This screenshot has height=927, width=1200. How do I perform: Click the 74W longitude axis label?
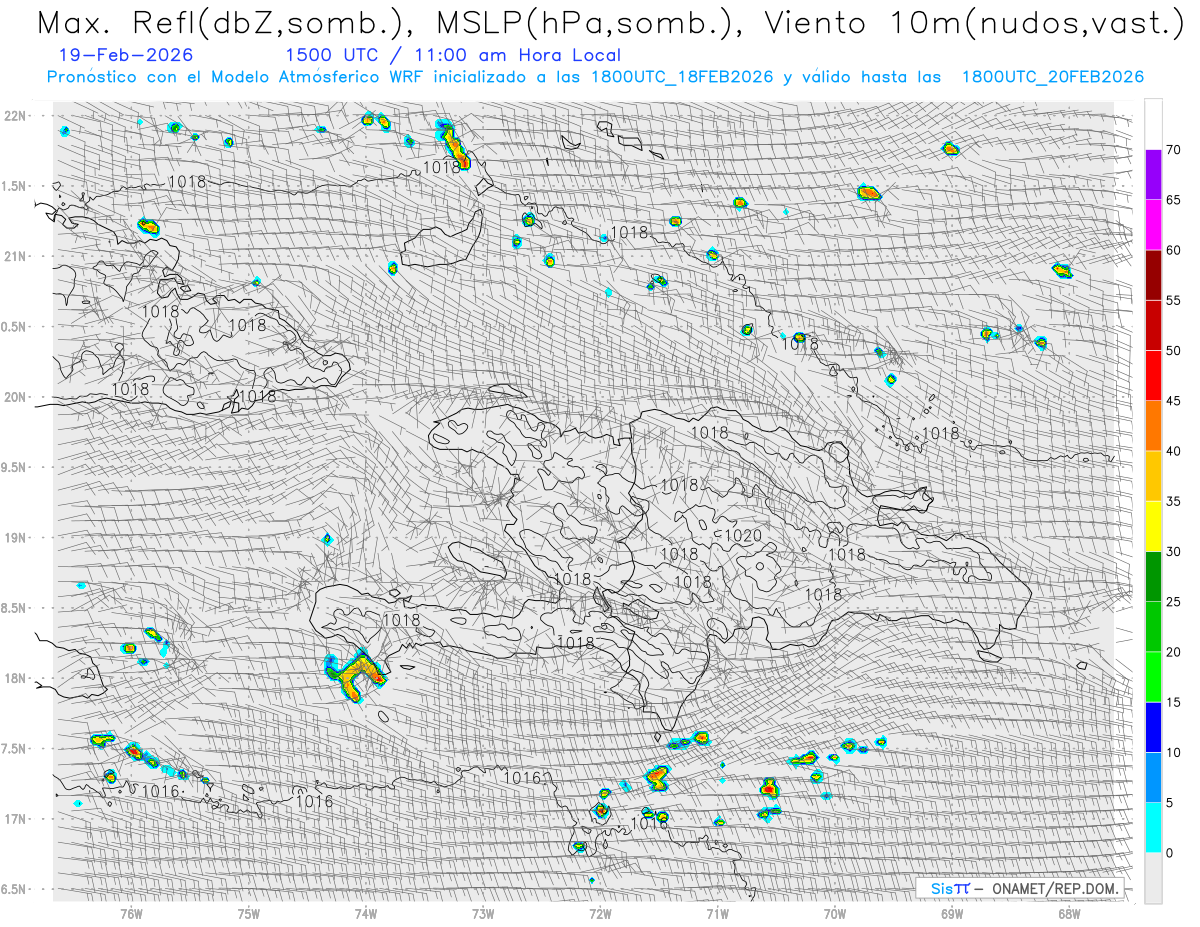click(366, 914)
